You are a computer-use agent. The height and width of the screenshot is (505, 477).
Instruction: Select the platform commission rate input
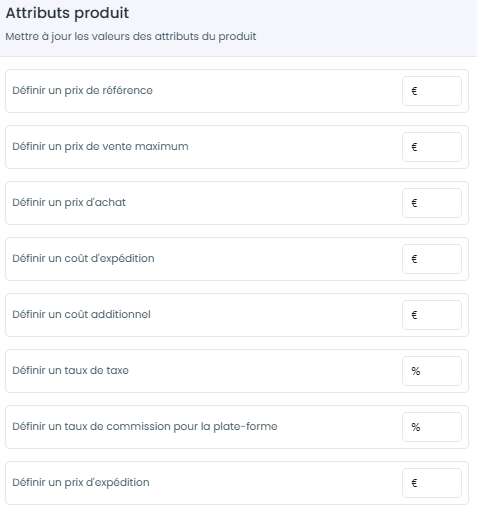(x=432, y=427)
